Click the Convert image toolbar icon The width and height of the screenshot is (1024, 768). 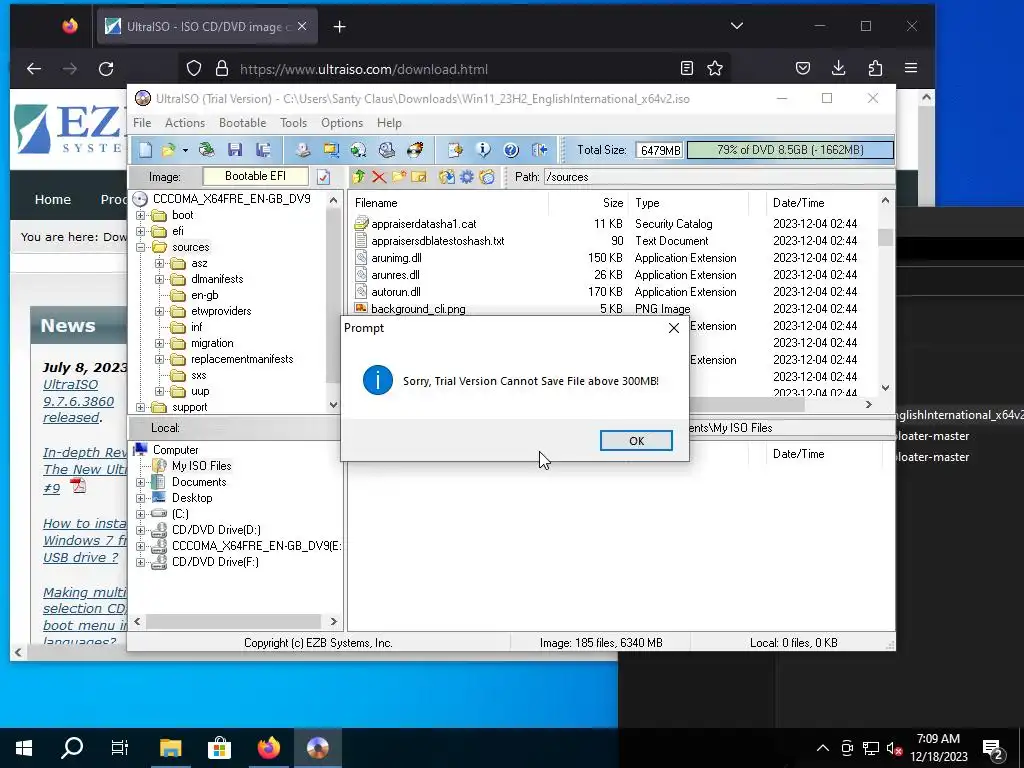pyautogui.click(x=359, y=150)
